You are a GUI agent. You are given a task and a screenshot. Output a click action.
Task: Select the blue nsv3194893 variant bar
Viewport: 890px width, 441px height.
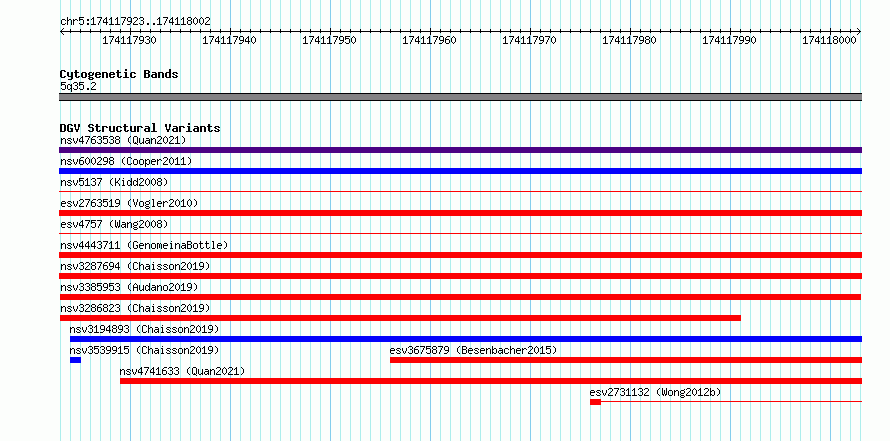[465, 339]
